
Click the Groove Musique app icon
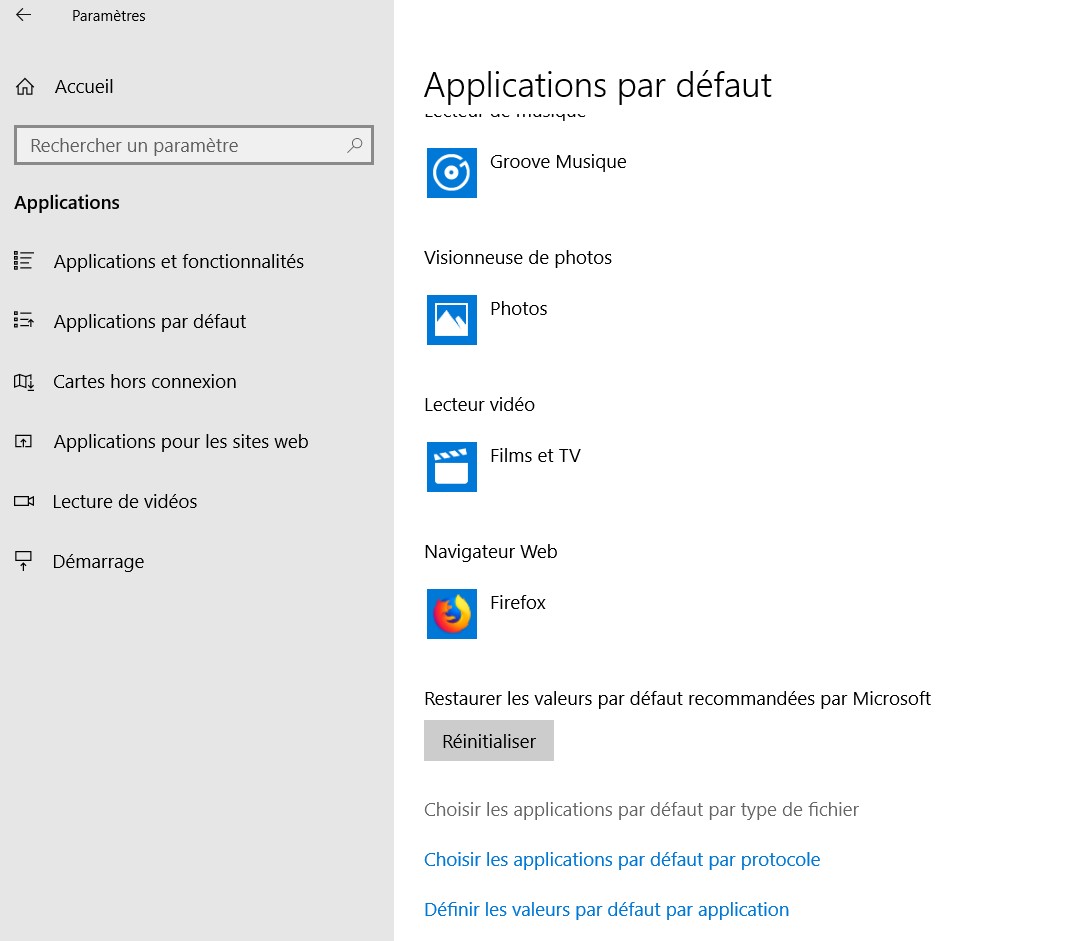(451, 173)
